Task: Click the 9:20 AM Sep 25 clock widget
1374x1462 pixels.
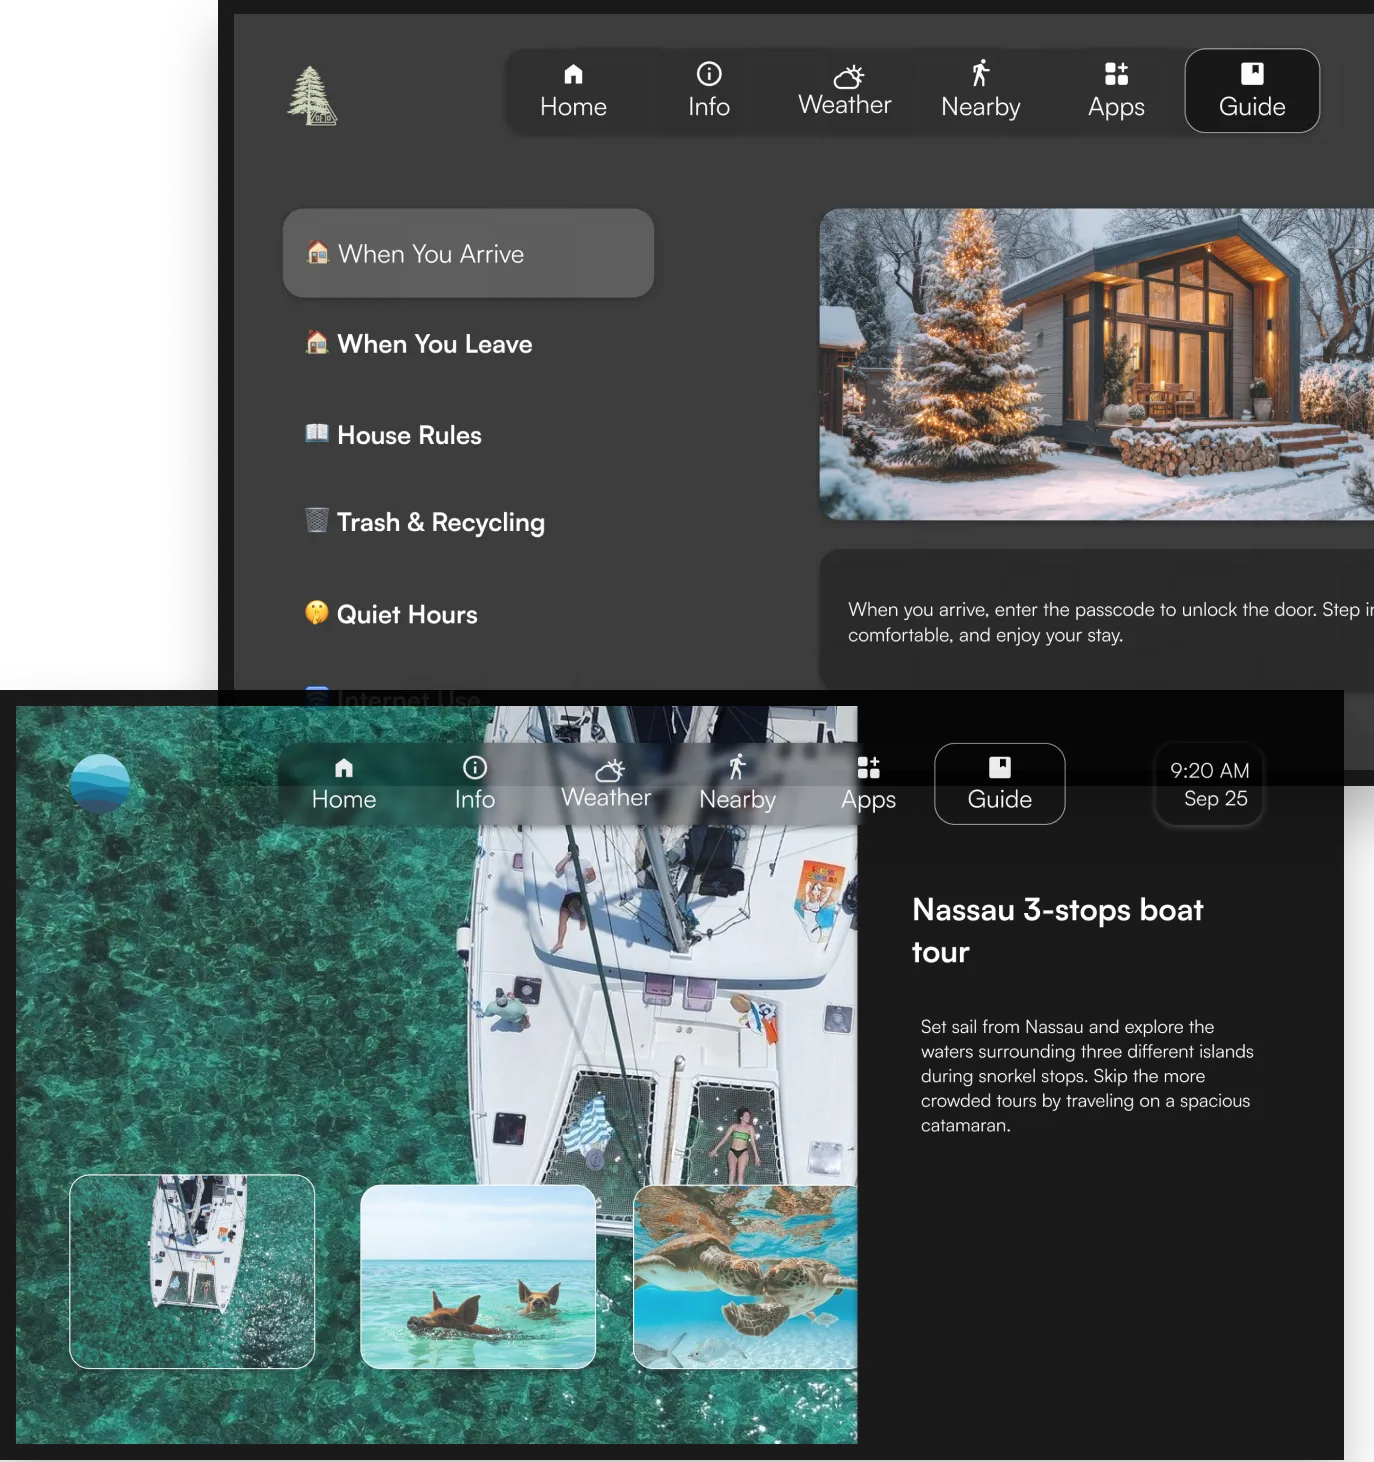Action: pos(1209,784)
